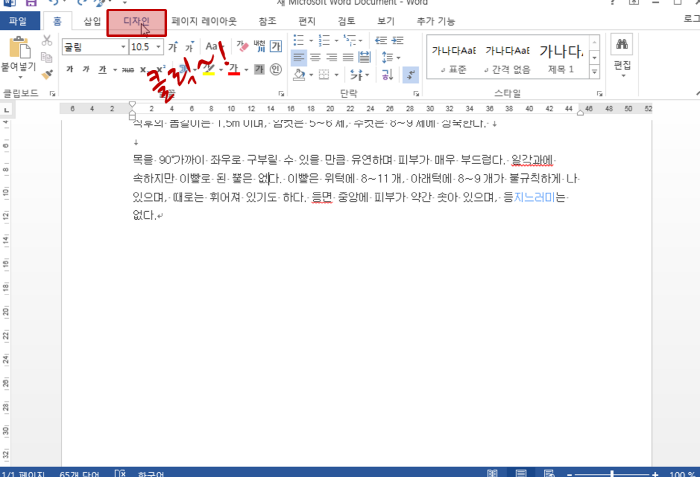Screen dimensions: 700x477
Task: Open the Page Layout tab
Action: pyautogui.click(x=204, y=21)
